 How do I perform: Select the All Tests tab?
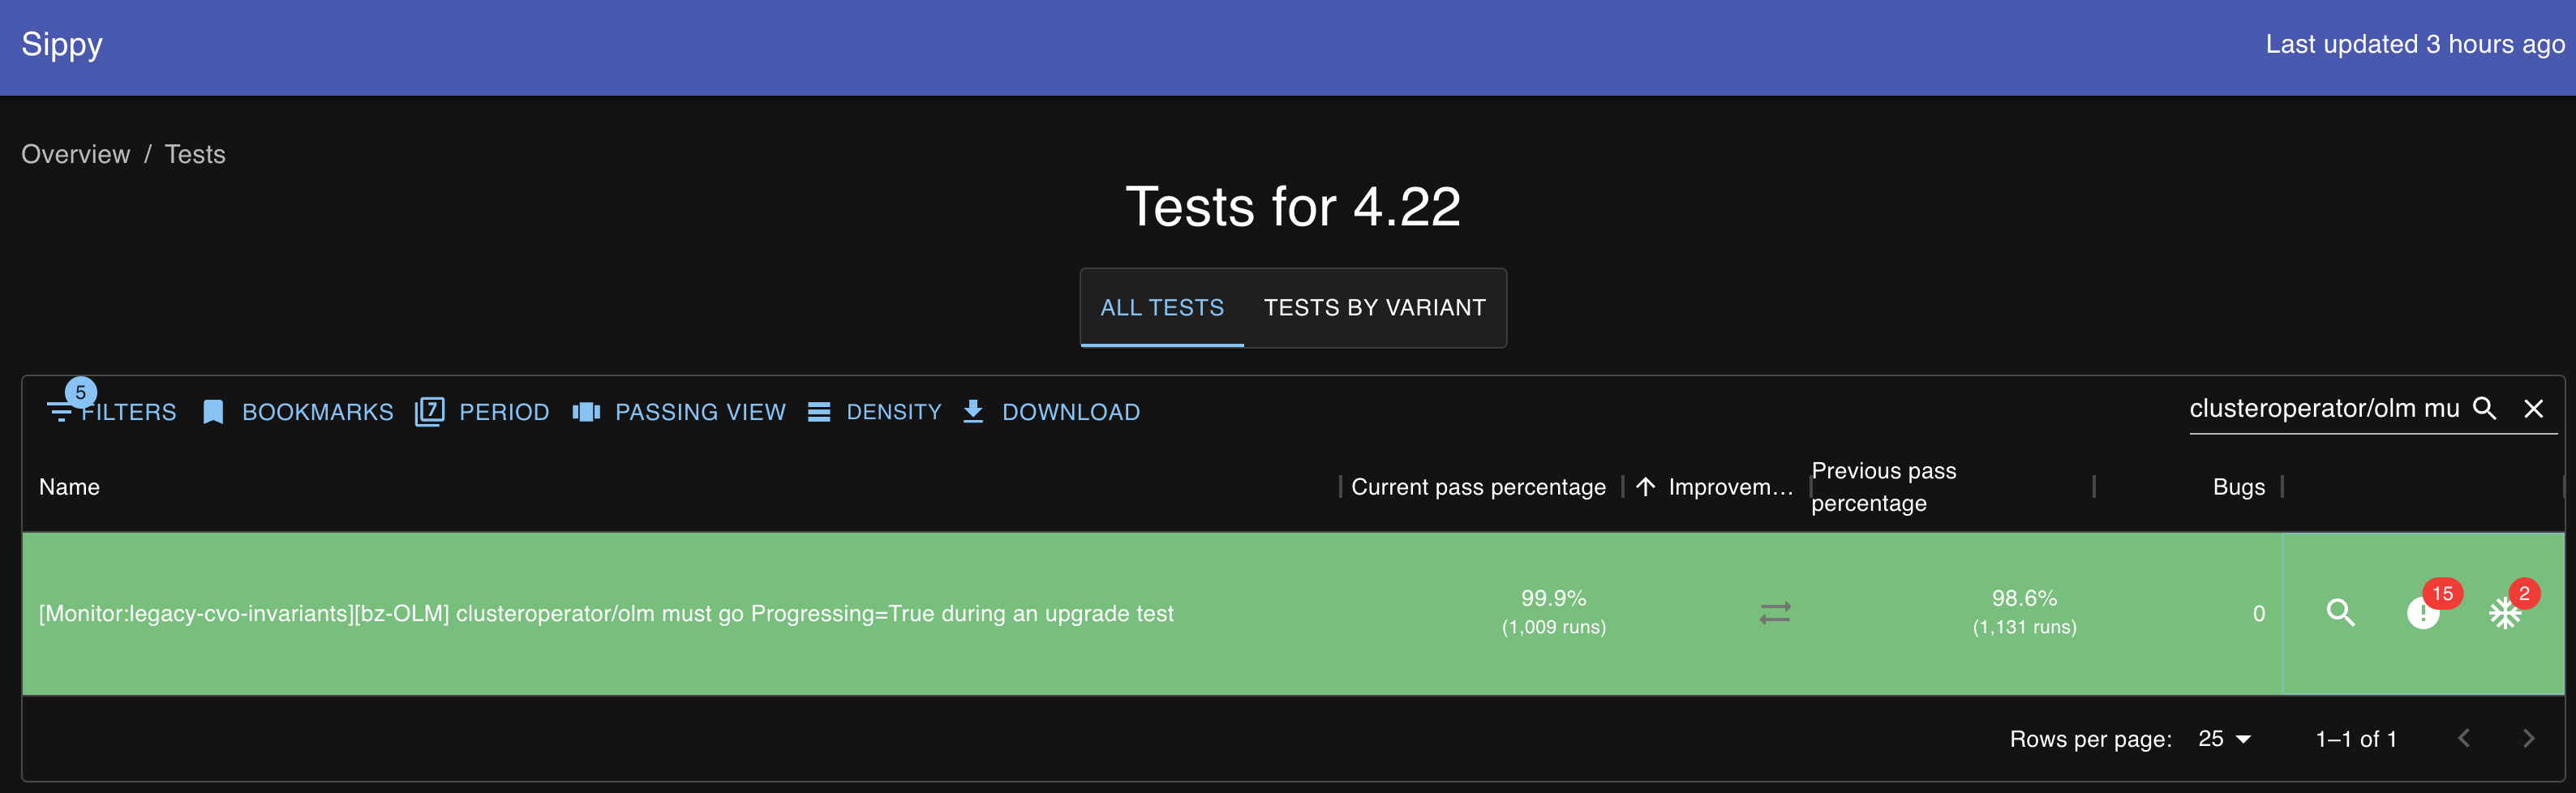pos(1162,308)
